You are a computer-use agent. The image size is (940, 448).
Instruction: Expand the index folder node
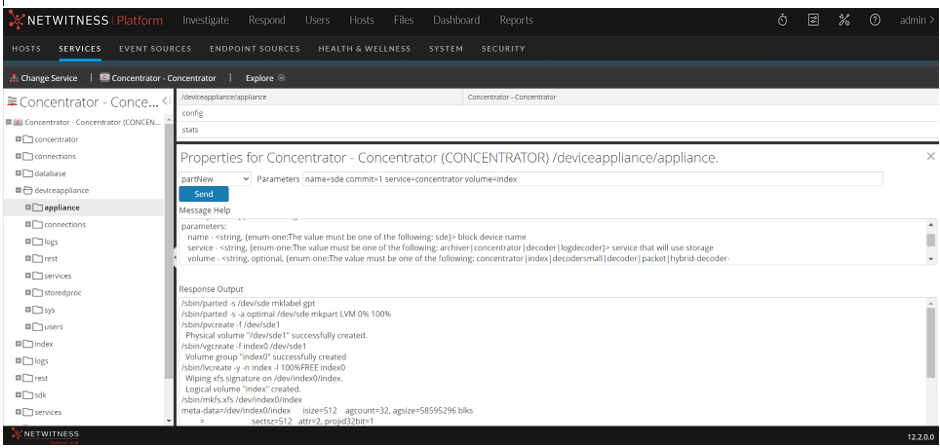point(19,344)
